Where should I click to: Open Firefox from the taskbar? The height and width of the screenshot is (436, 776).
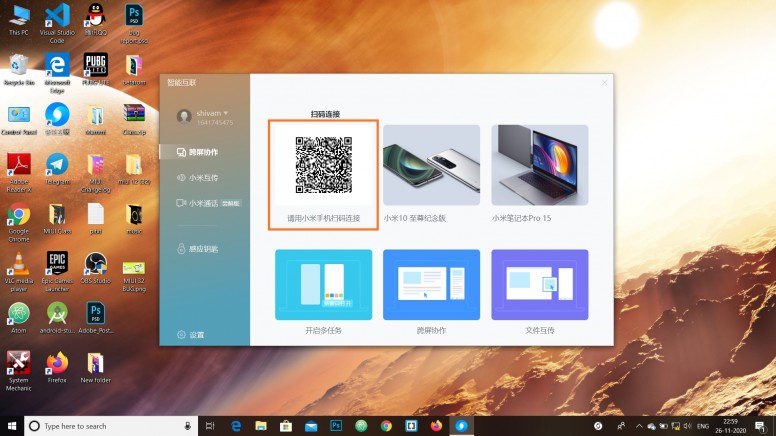pos(436,426)
